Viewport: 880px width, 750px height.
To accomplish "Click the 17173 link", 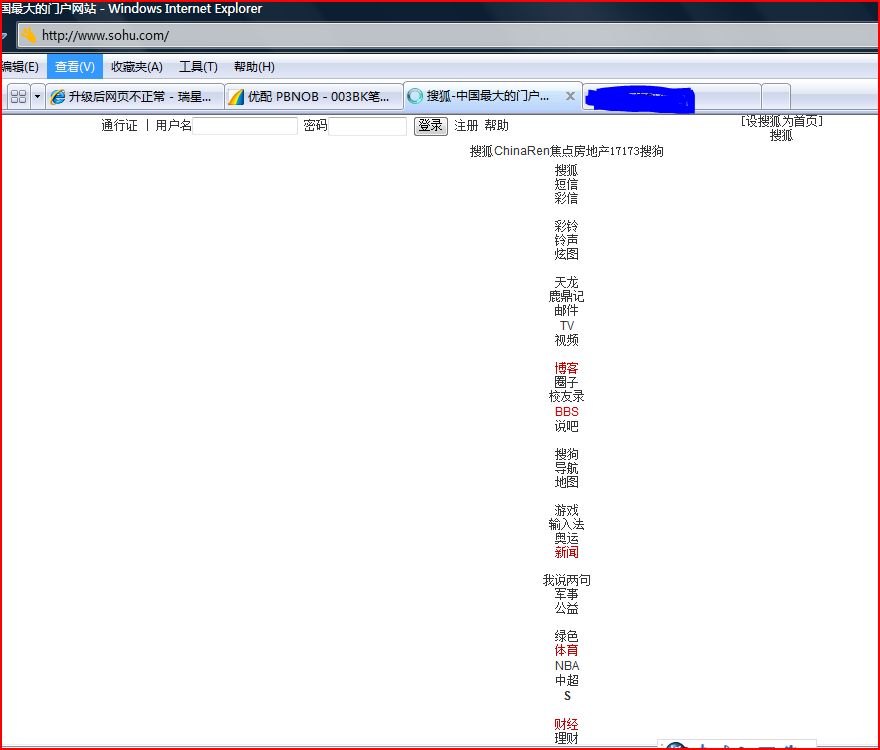I will tap(625, 151).
